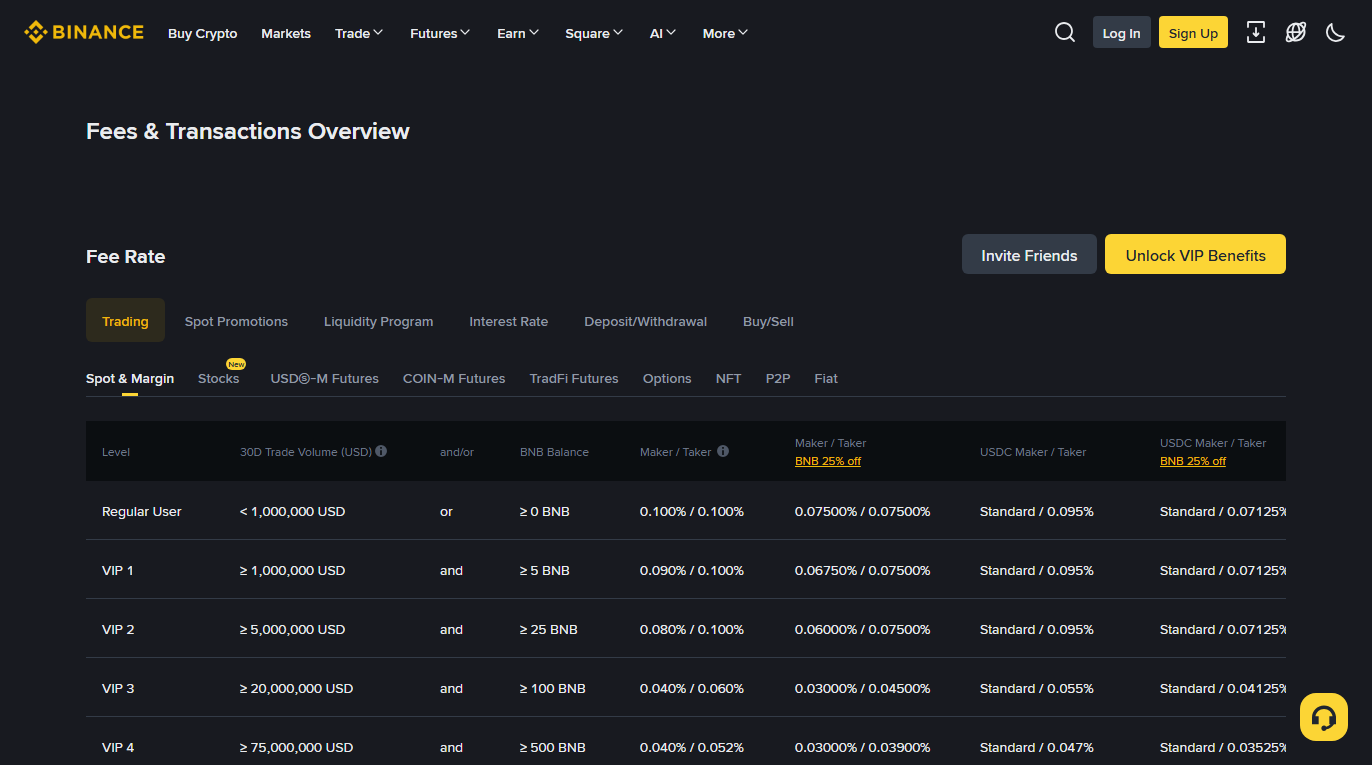Expand the More dropdown menu
The height and width of the screenshot is (765, 1372).
725,33
